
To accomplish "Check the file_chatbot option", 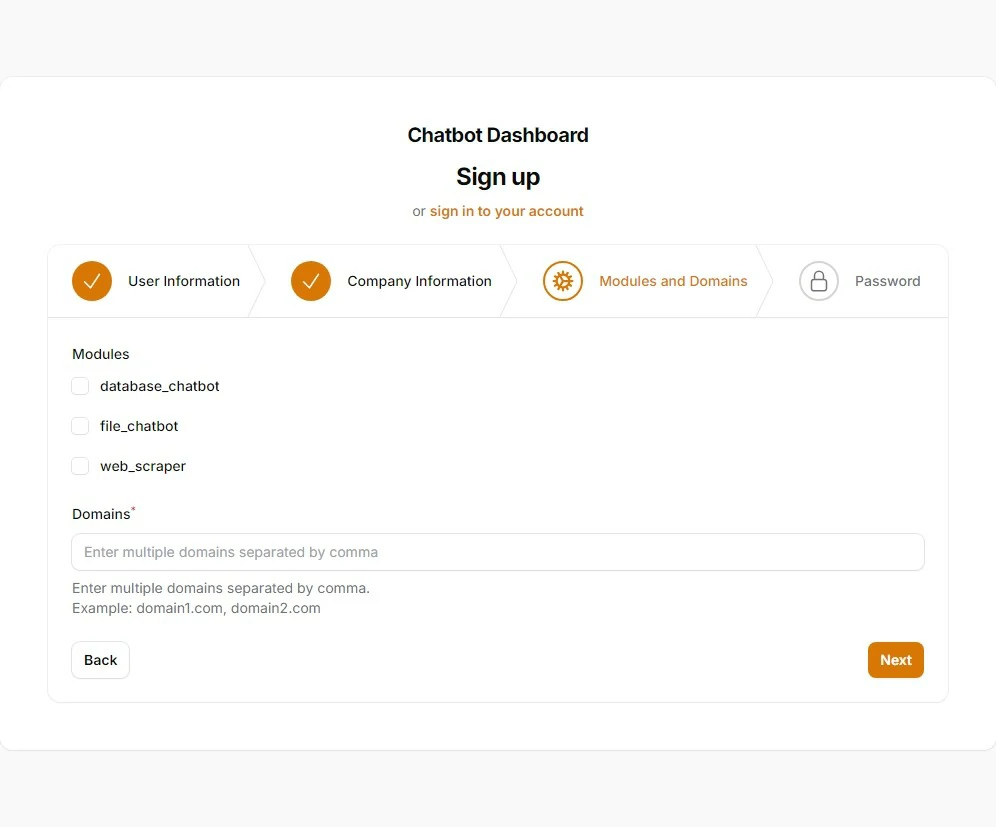I will coord(80,426).
